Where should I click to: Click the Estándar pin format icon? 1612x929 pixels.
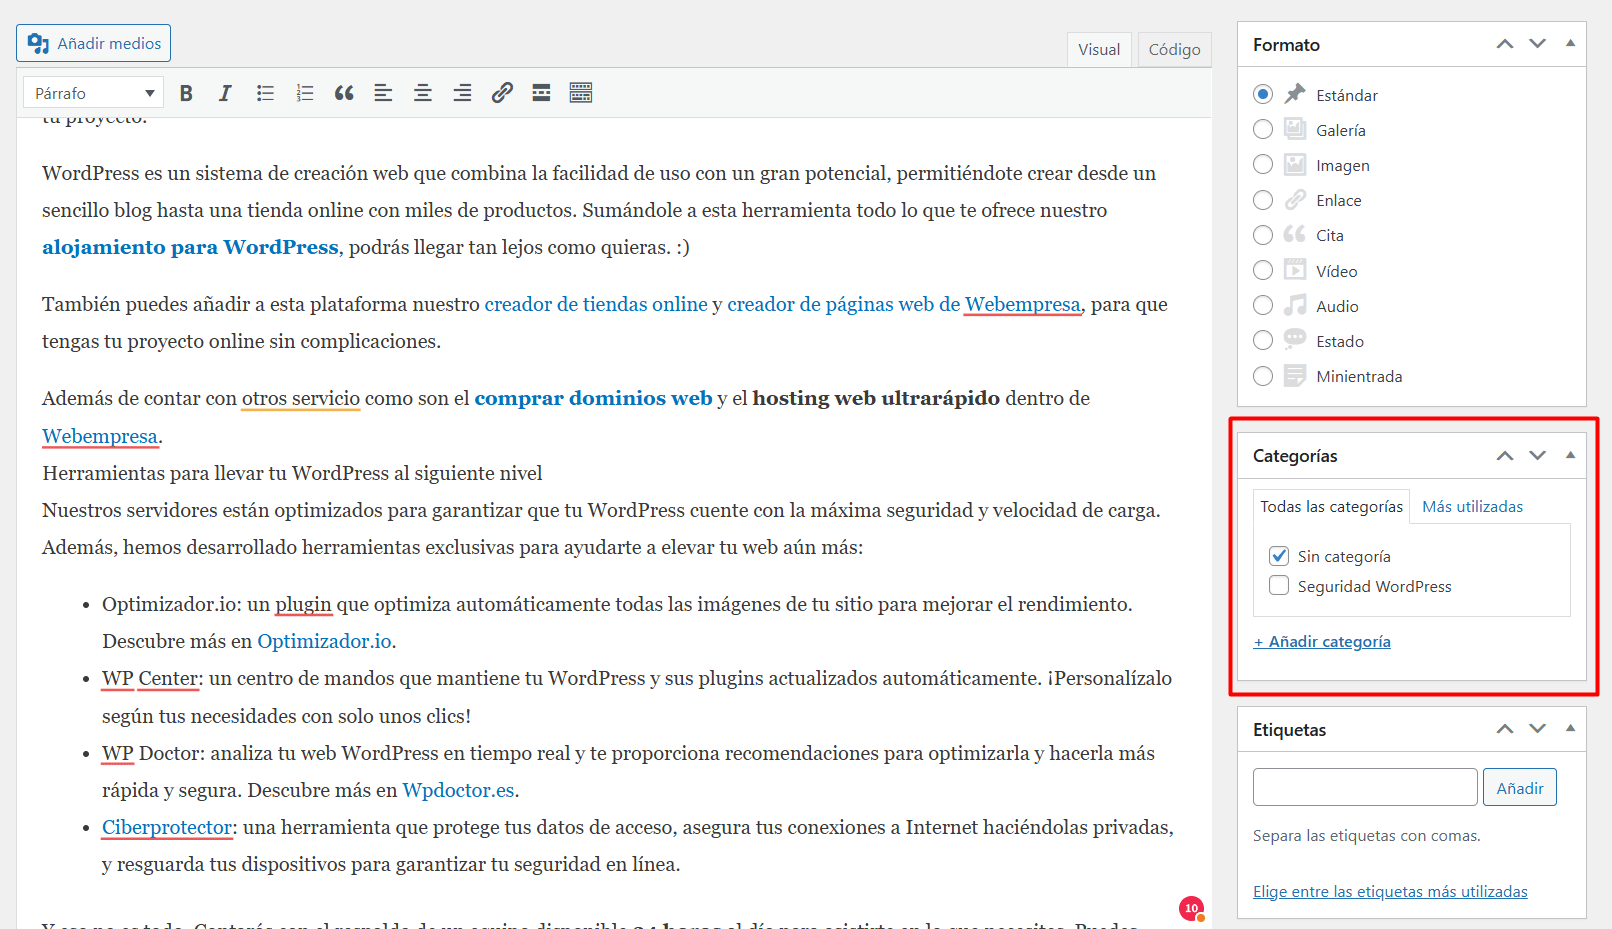(x=1295, y=94)
